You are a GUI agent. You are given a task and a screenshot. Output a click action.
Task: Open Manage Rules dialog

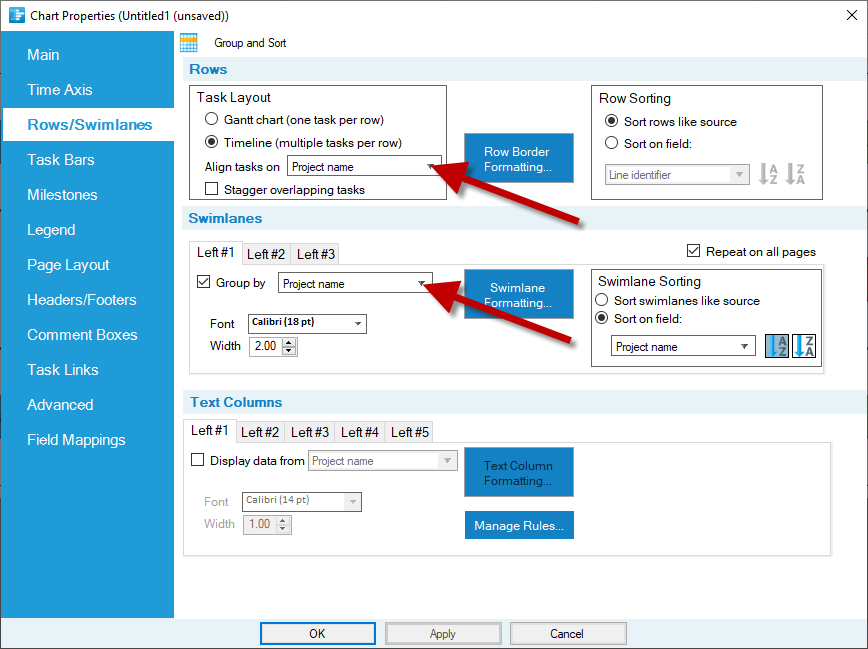point(519,525)
